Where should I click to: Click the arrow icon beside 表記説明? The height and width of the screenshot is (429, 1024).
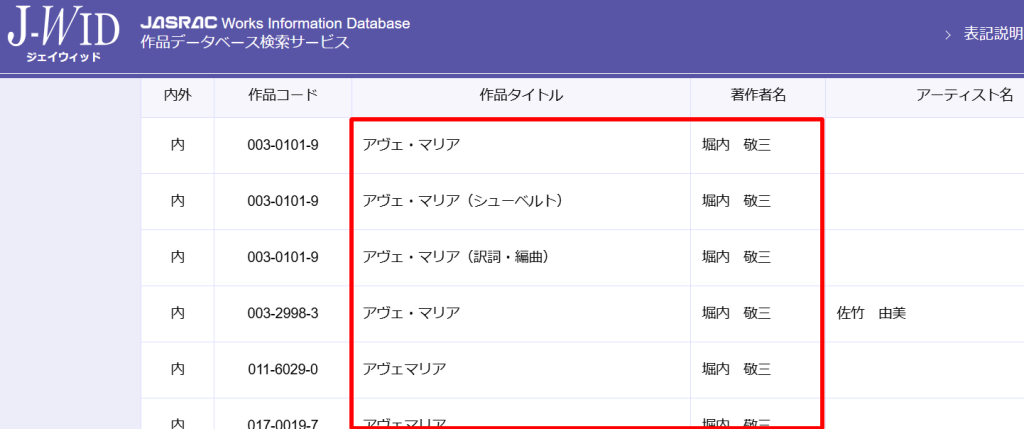click(x=947, y=35)
